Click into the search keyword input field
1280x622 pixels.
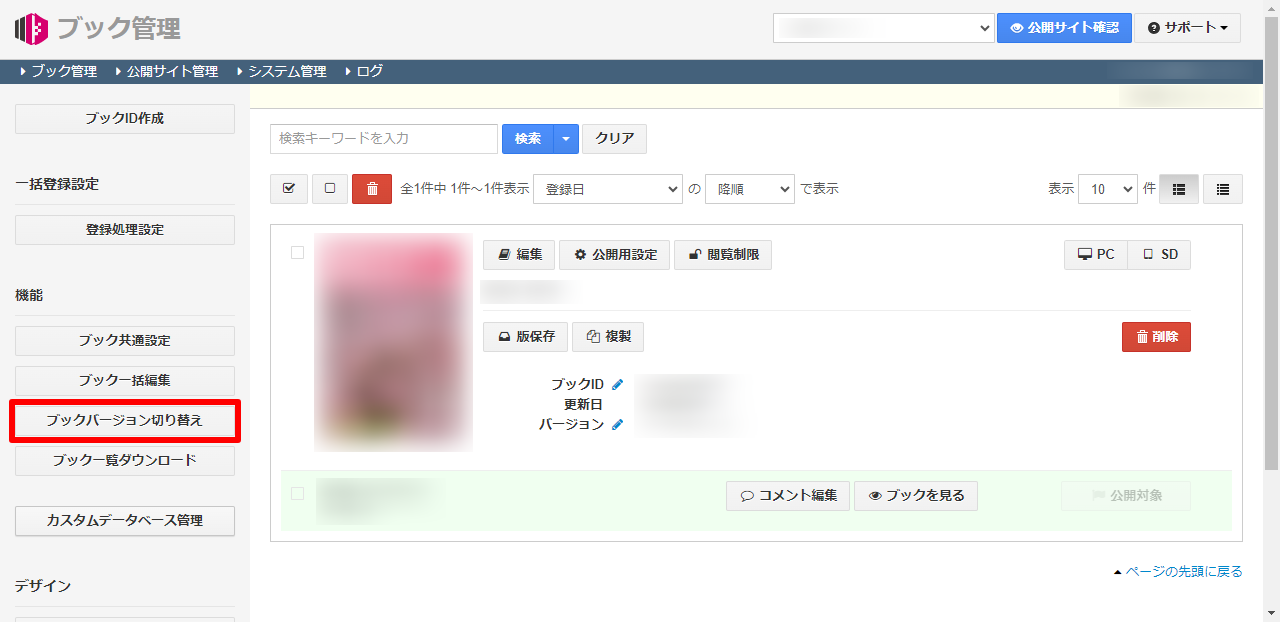point(383,139)
